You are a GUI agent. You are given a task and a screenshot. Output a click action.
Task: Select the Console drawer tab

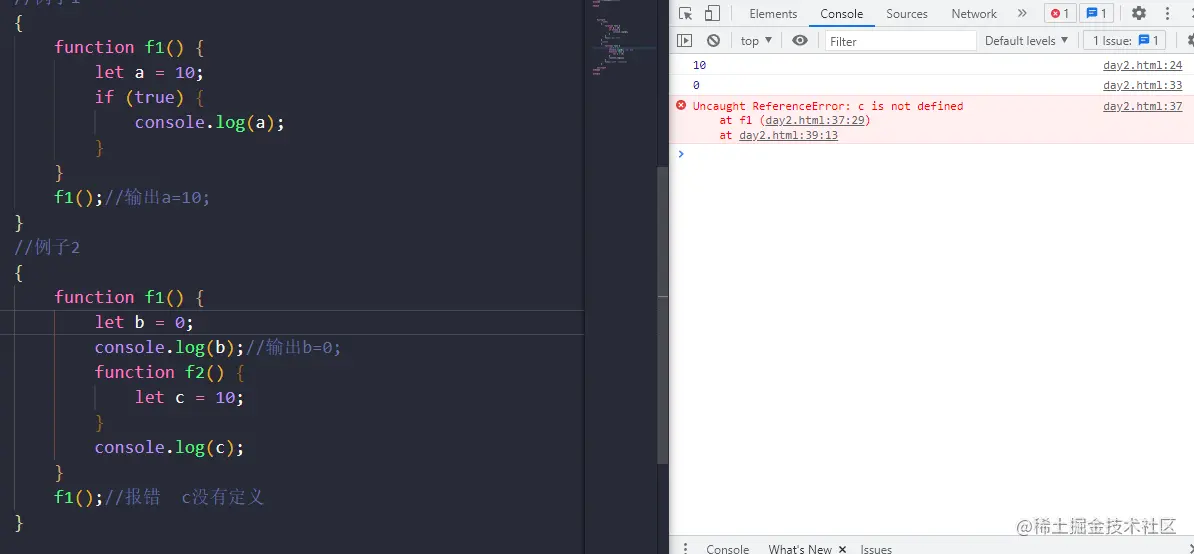pos(727,549)
